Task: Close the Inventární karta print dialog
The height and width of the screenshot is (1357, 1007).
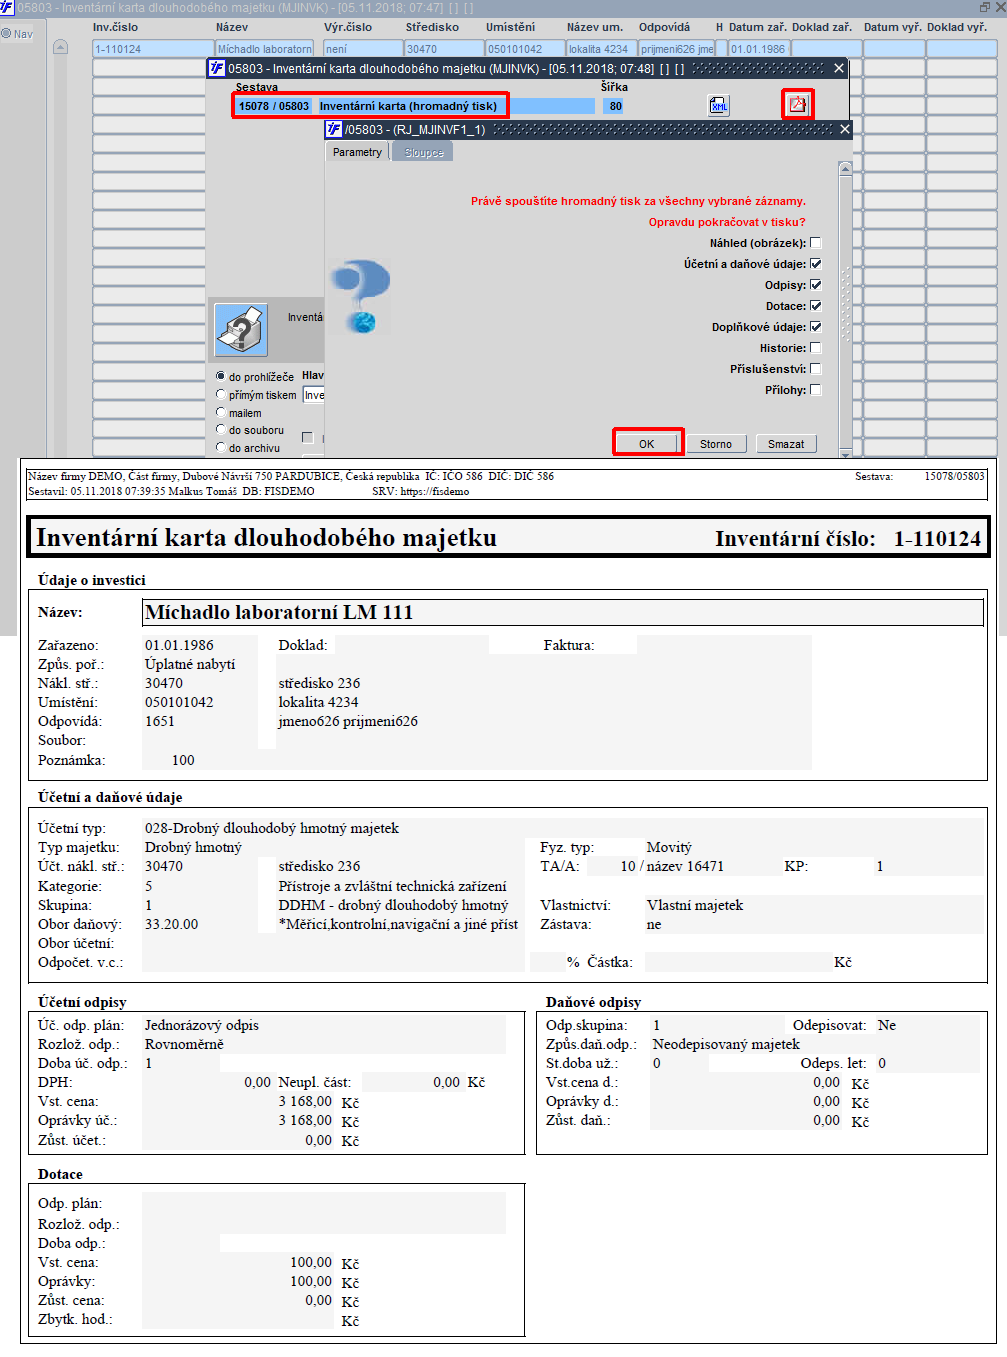Action: click(x=839, y=68)
